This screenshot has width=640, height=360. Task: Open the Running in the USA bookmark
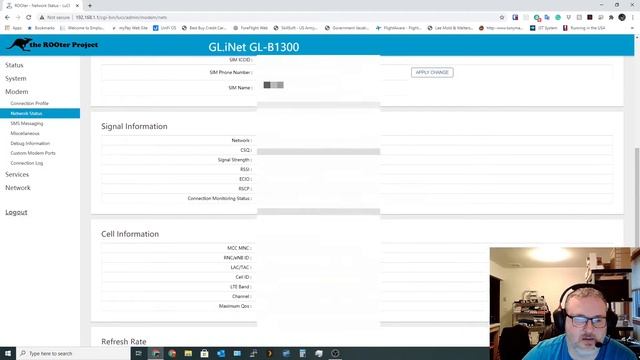(x=584, y=28)
